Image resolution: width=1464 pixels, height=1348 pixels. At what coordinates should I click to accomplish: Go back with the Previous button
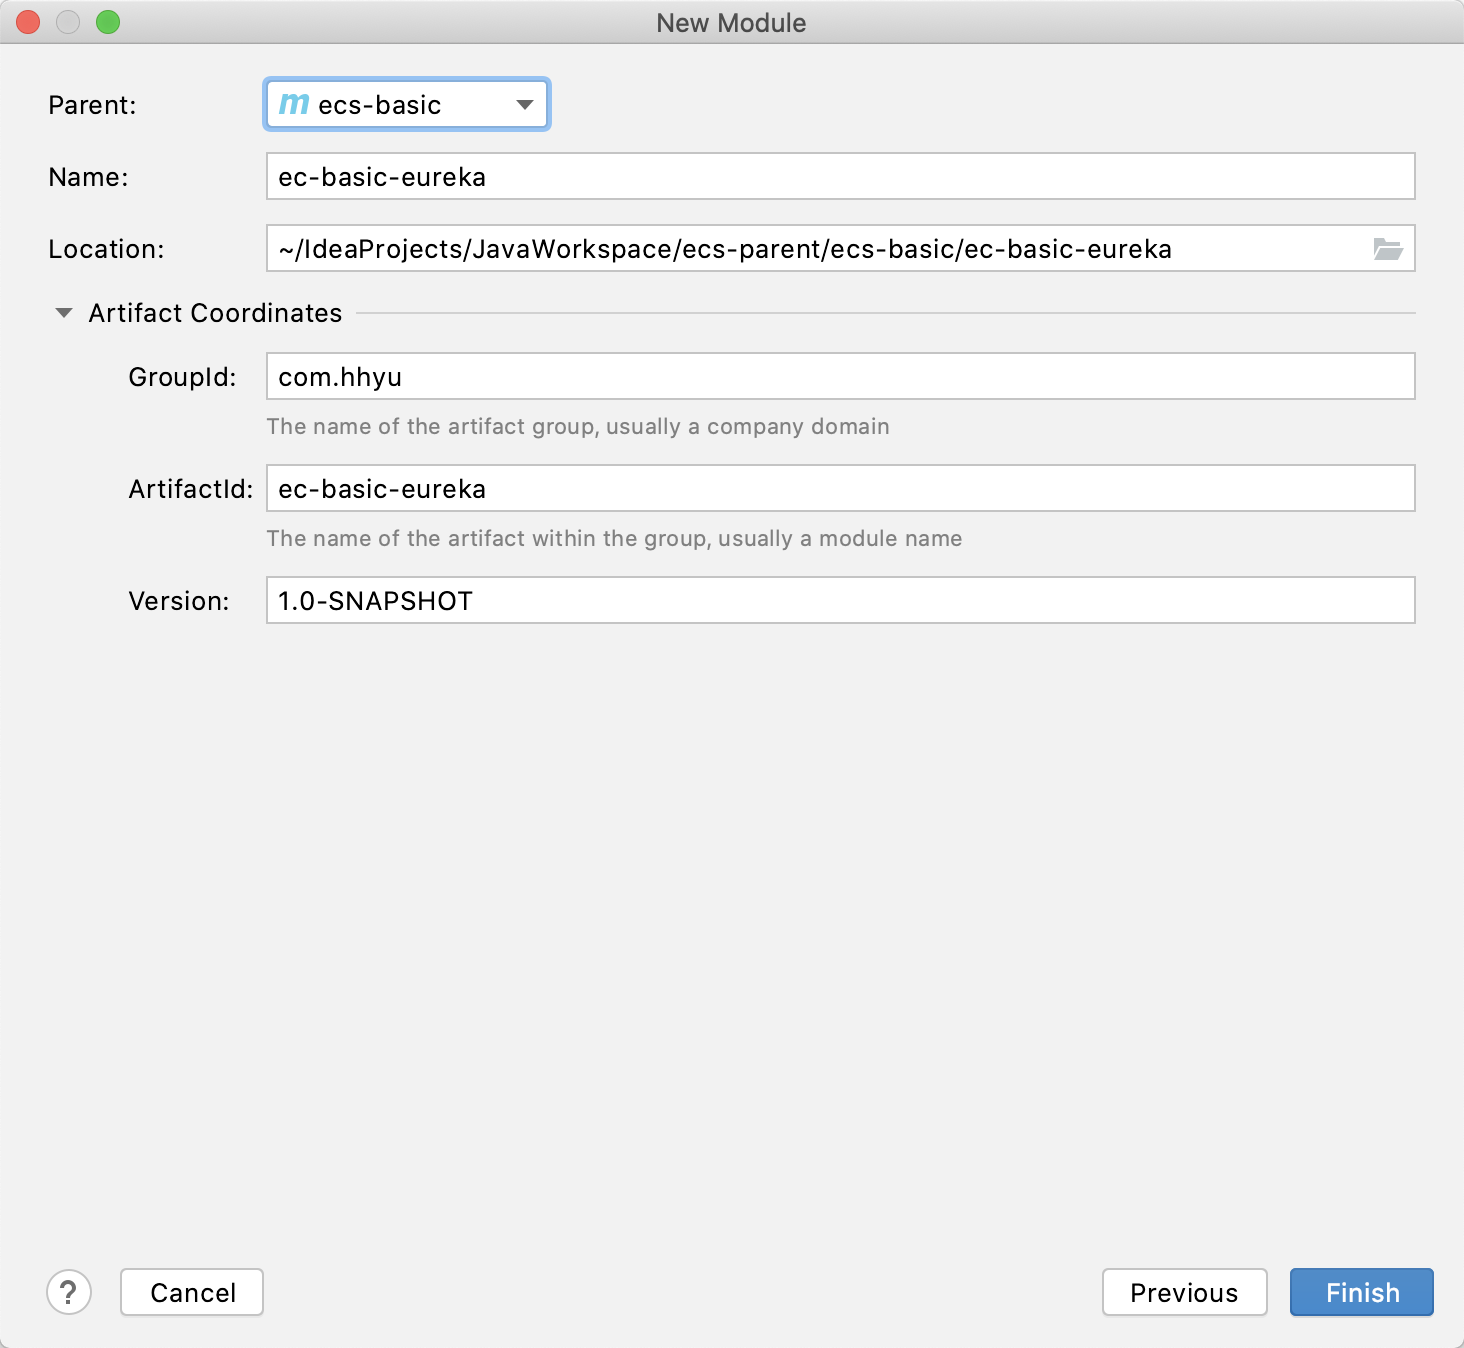tap(1185, 1292)
